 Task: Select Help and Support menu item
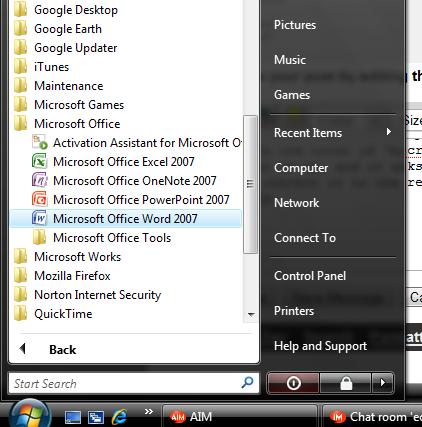(x=320, y=346)
